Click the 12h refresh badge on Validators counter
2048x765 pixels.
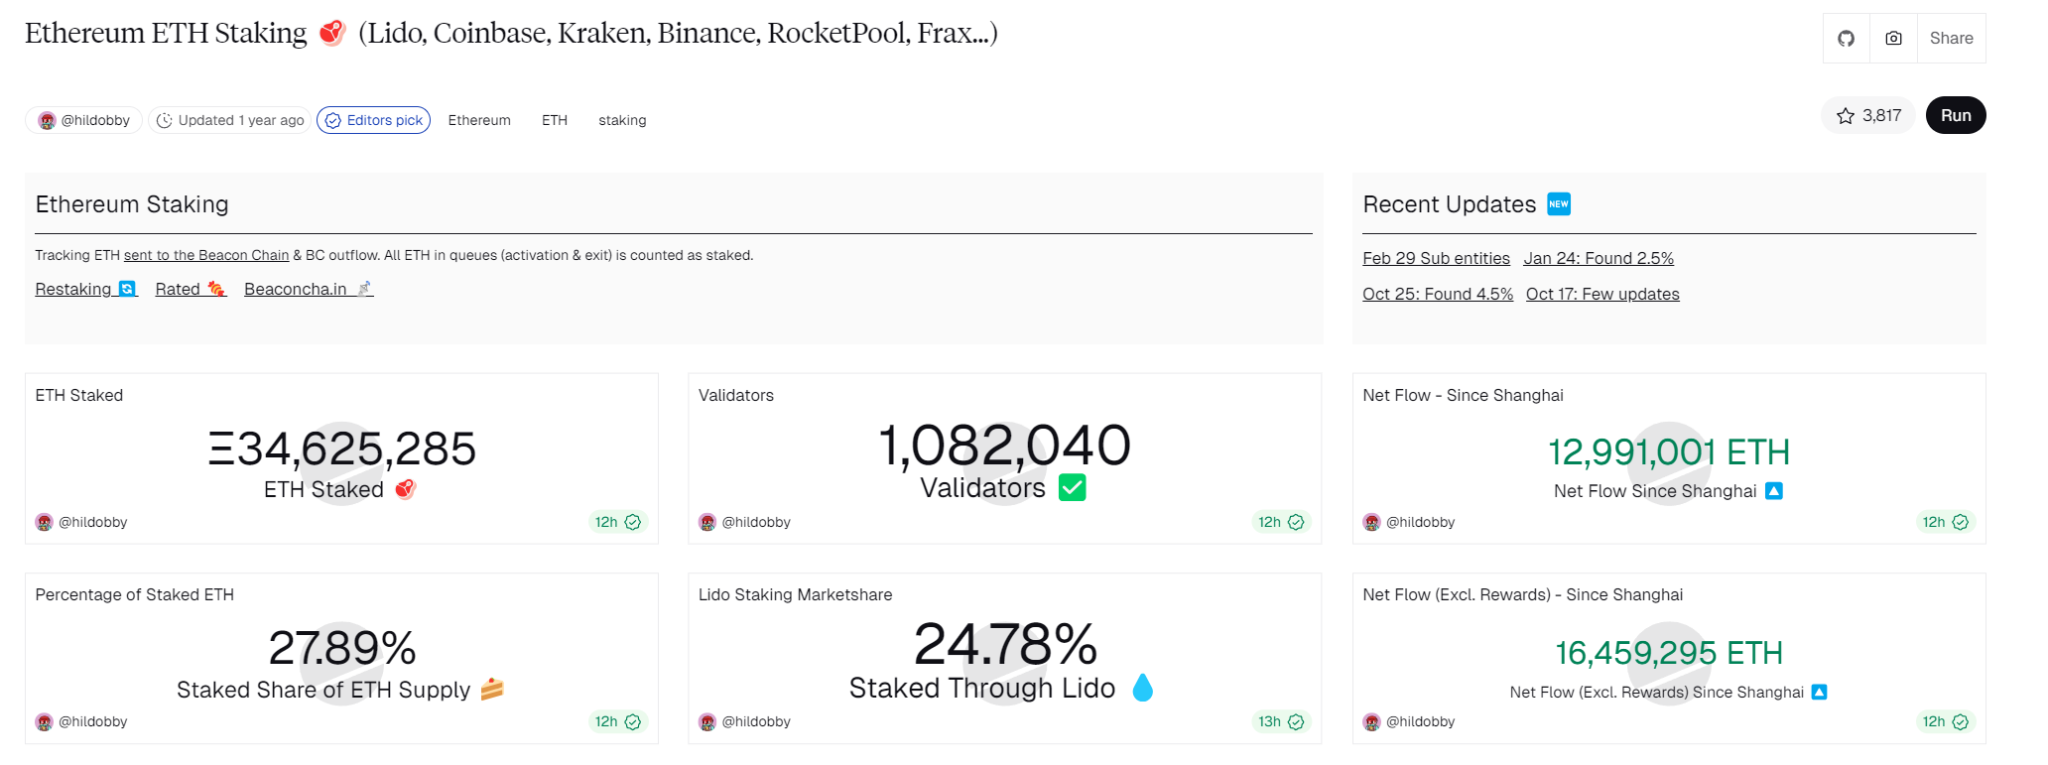coord(1281,521)
